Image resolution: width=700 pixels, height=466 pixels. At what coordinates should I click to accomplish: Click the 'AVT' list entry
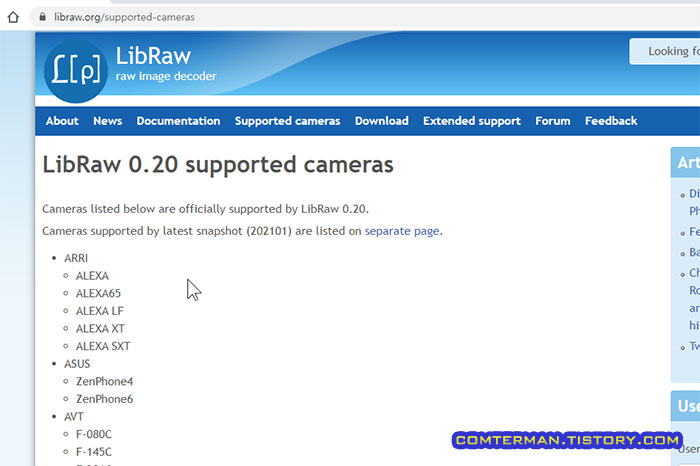74,416
